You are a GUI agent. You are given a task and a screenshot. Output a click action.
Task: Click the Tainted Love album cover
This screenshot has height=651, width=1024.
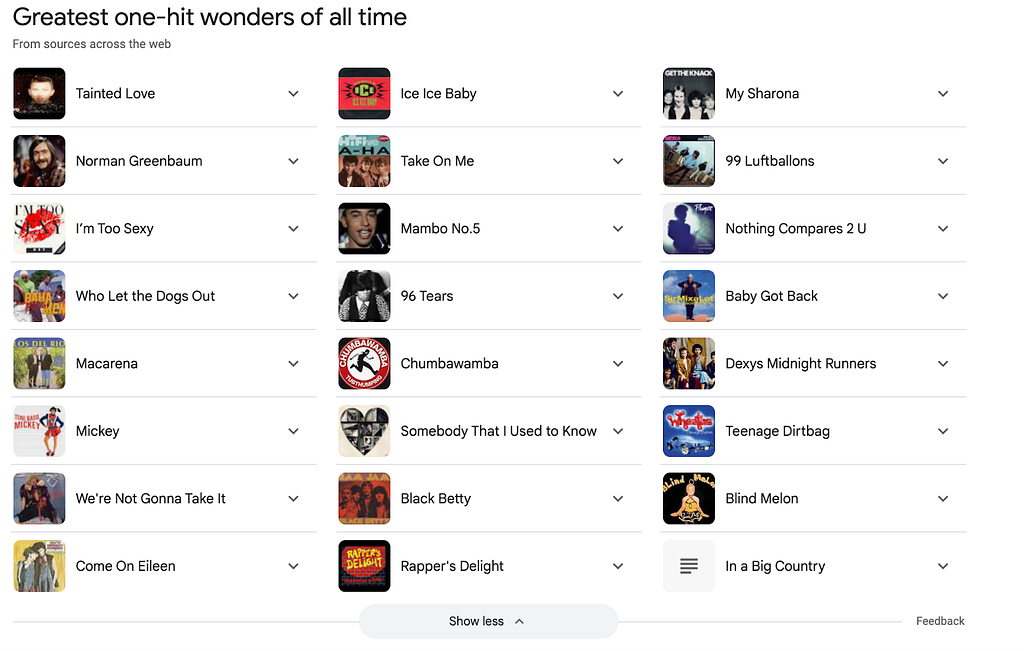[x=39, y=94]
